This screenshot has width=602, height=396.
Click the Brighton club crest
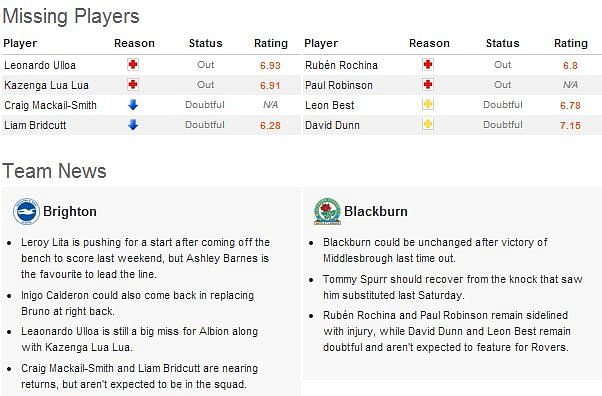click(26, 211)
